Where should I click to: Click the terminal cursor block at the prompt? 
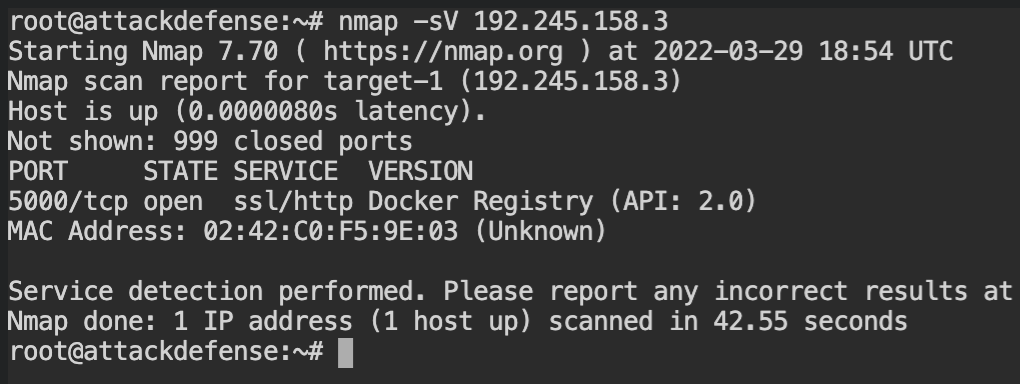click(x=345, y=352)
